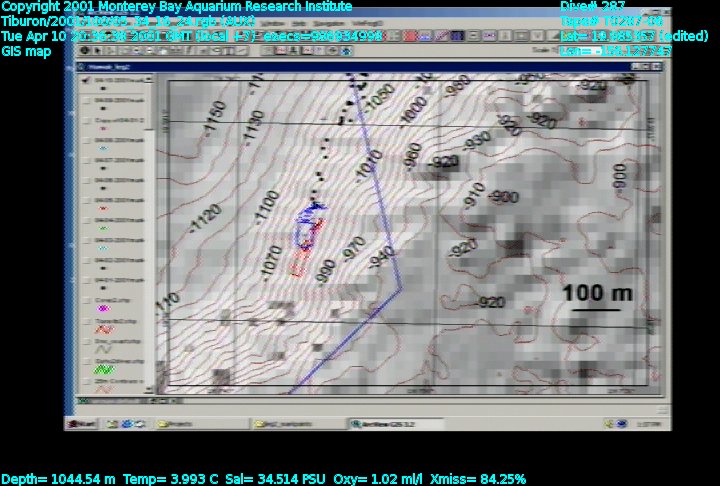
Task: Select the Label tool
Action: tap(217, 51)
